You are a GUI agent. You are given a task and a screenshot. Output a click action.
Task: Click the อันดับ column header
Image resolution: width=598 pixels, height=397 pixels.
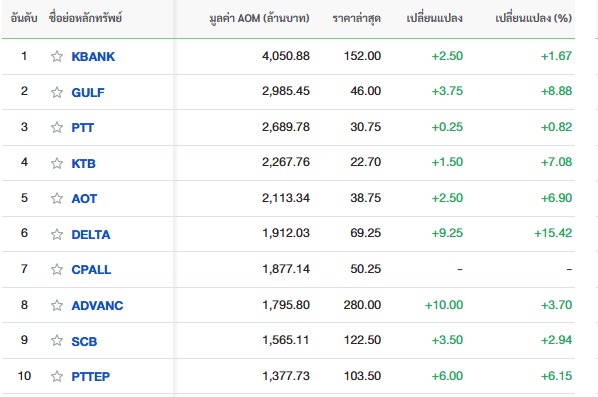(24, 18)
